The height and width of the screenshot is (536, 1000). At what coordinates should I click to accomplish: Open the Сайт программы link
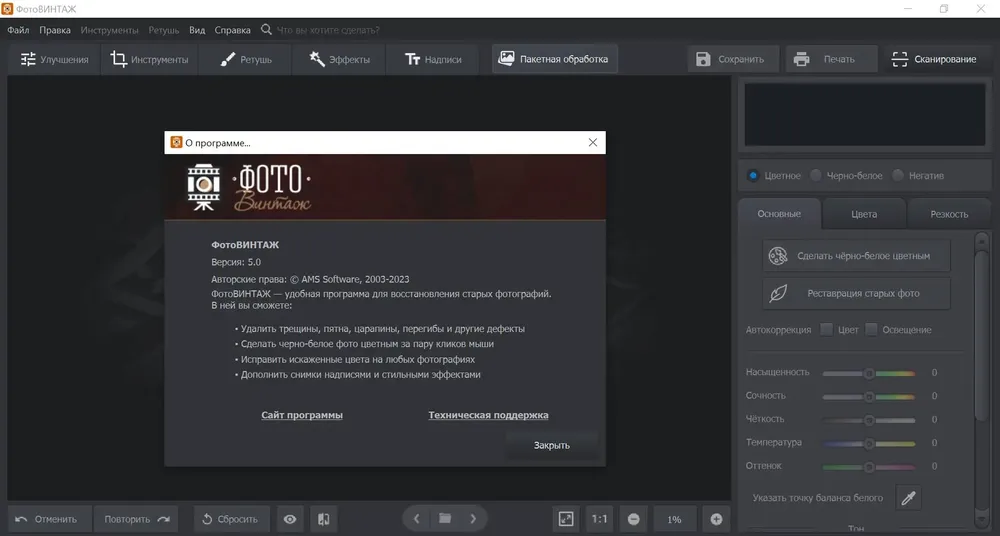click(x=302, y=415)
